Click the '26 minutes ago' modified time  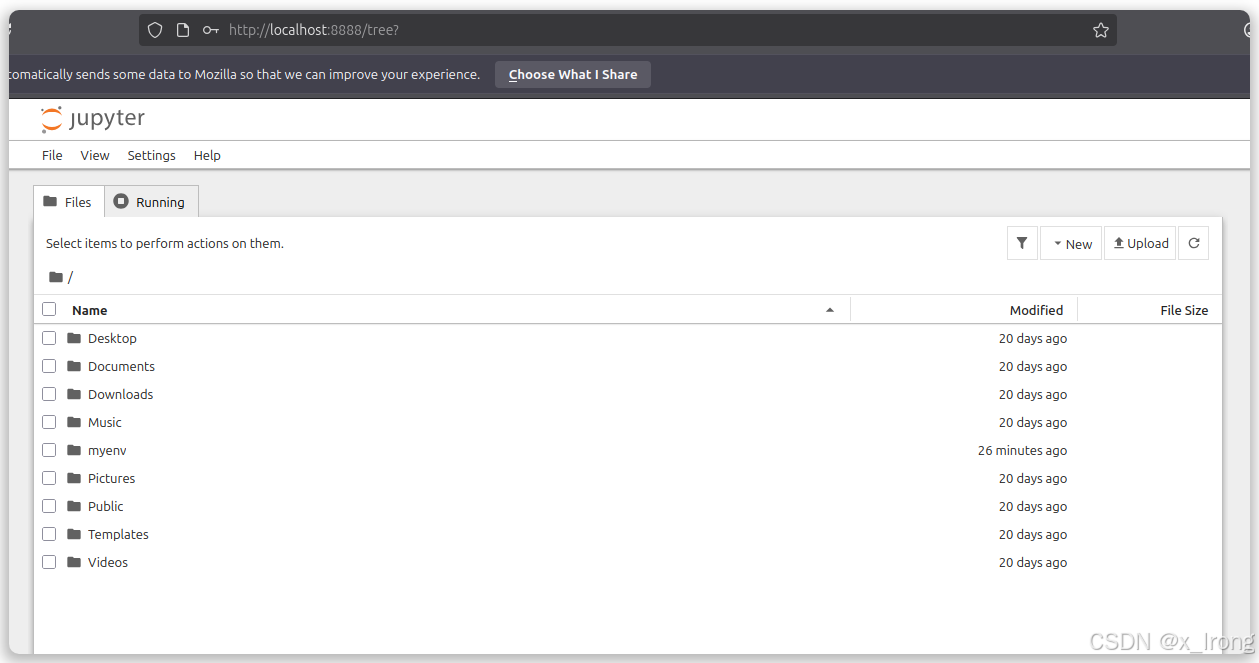[x=1022, y=450]
